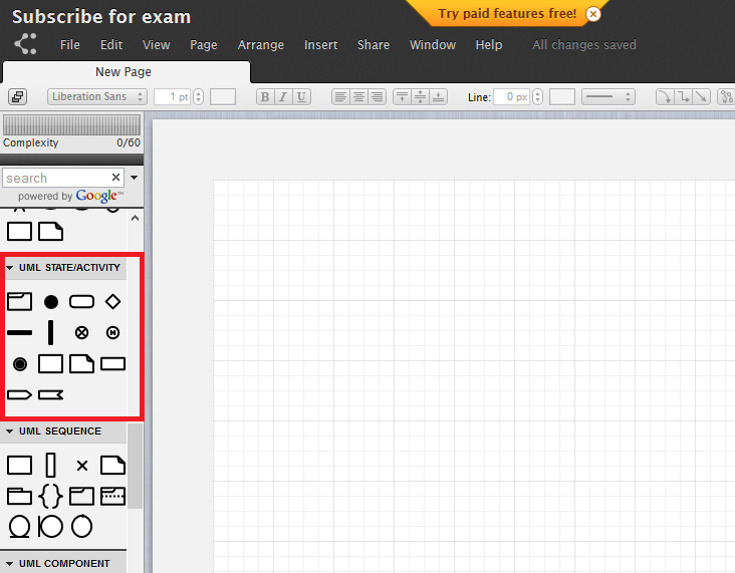Open the line style dropdown
735x573 pixels.
click(x=608, y=97)
